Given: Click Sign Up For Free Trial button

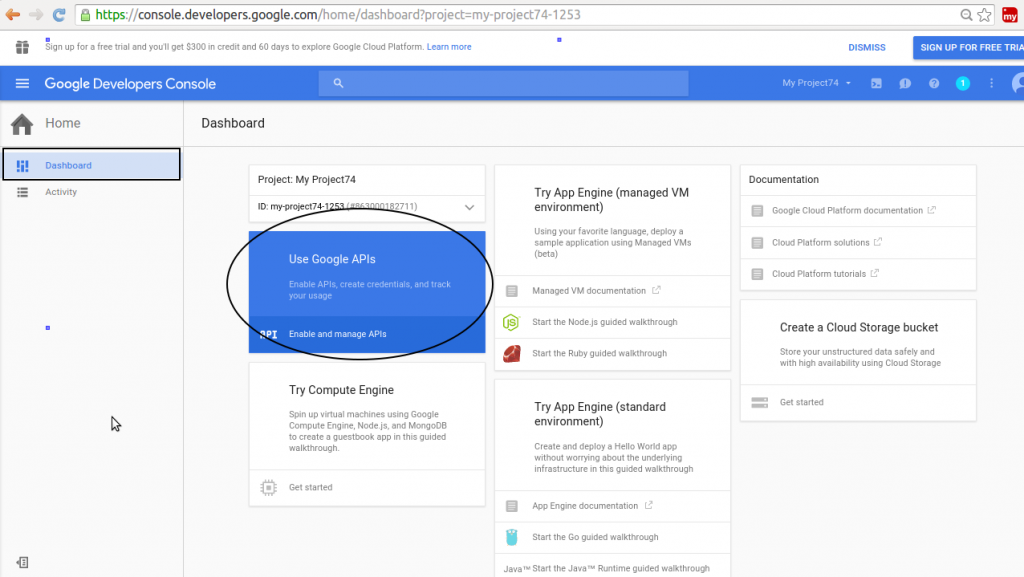Looking at the screenshot, I should point(967,47).
